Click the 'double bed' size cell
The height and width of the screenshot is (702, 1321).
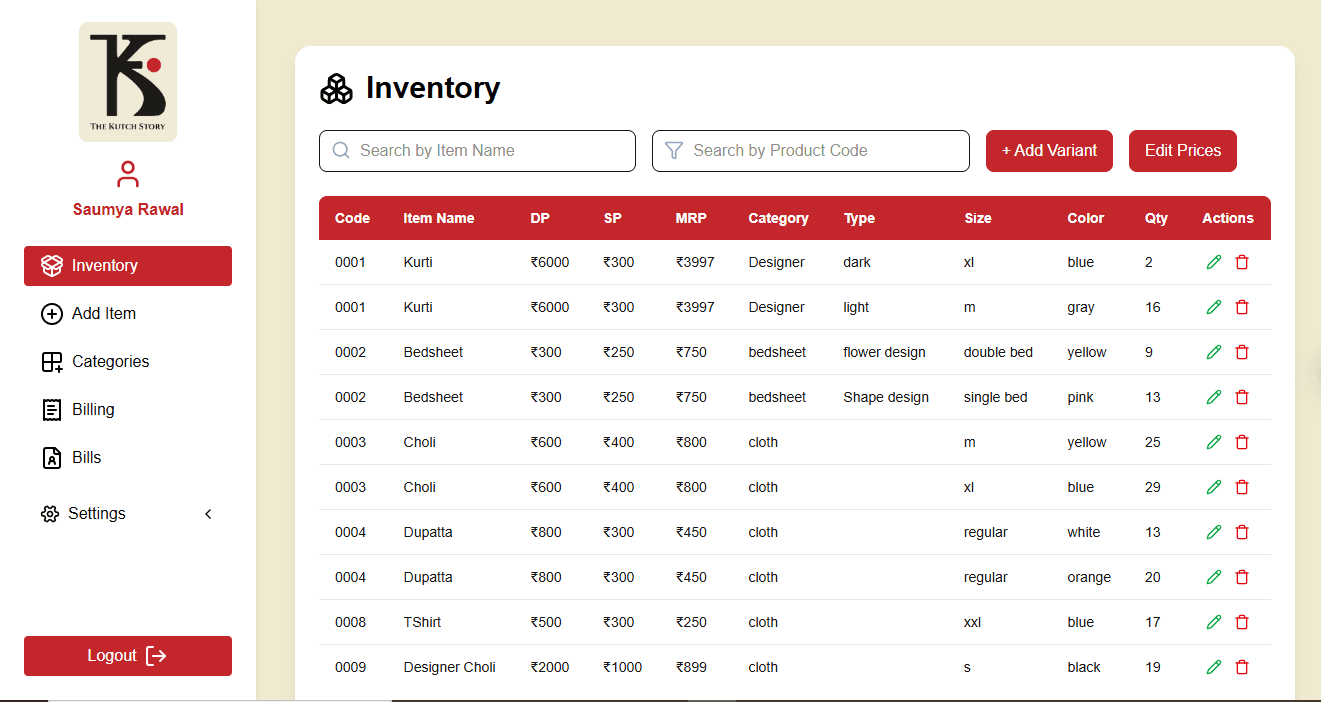point(998,352)
